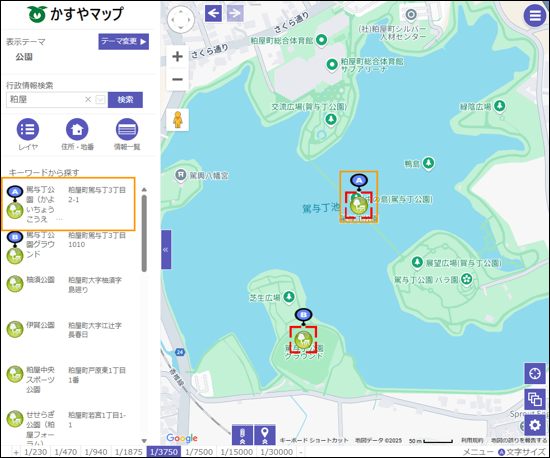The image size is (550, 458).
Task: Open the hamburger menu icon
Action: click(x=535, y=15)
